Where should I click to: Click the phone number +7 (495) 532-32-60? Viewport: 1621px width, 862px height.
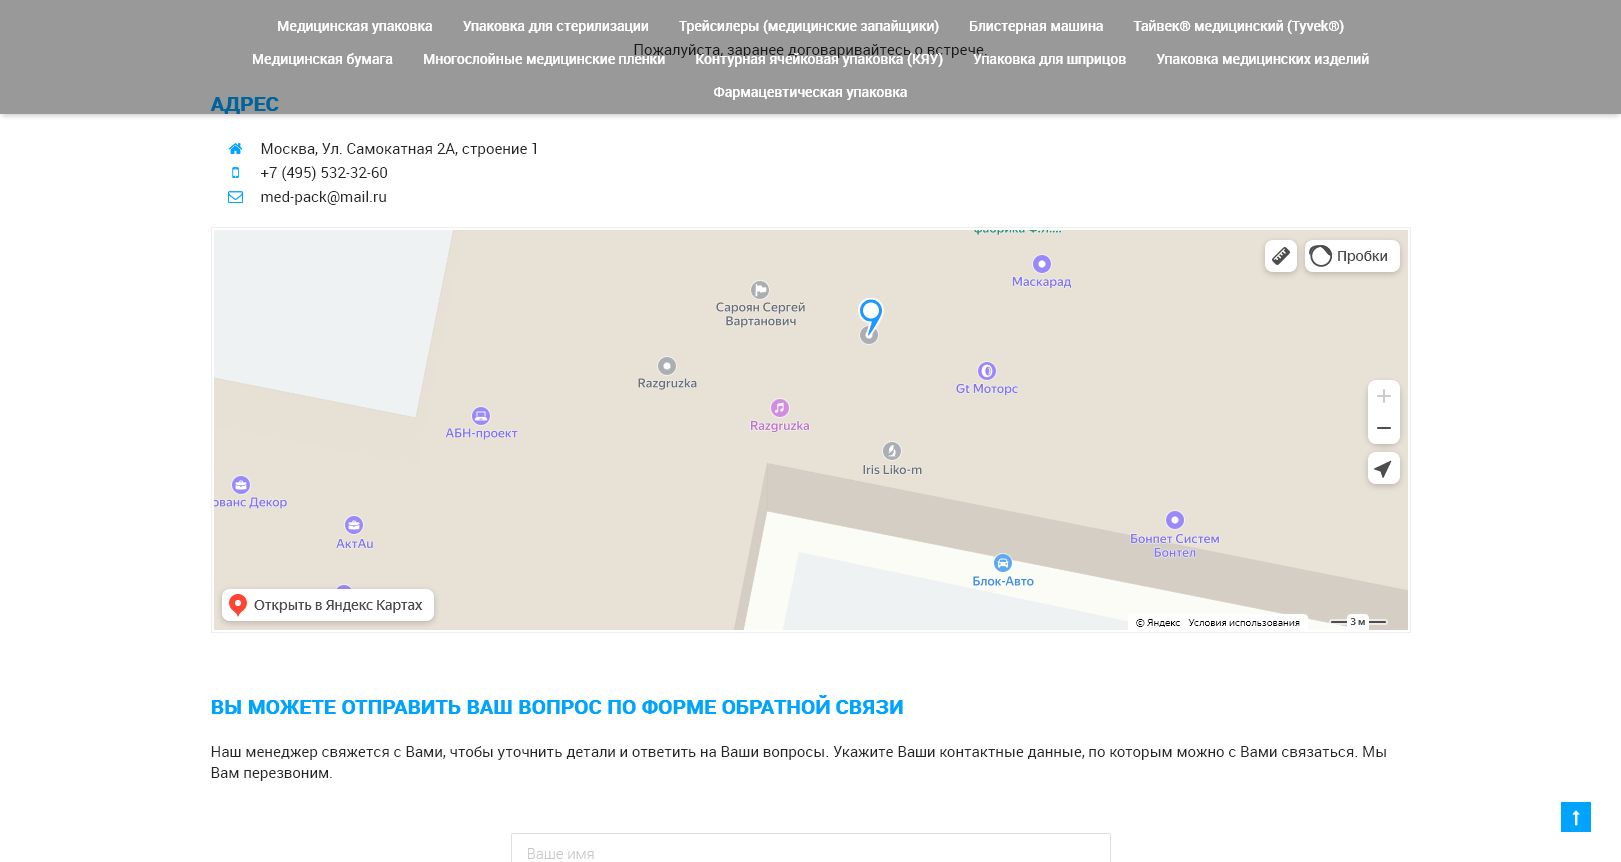coord(324,173)
